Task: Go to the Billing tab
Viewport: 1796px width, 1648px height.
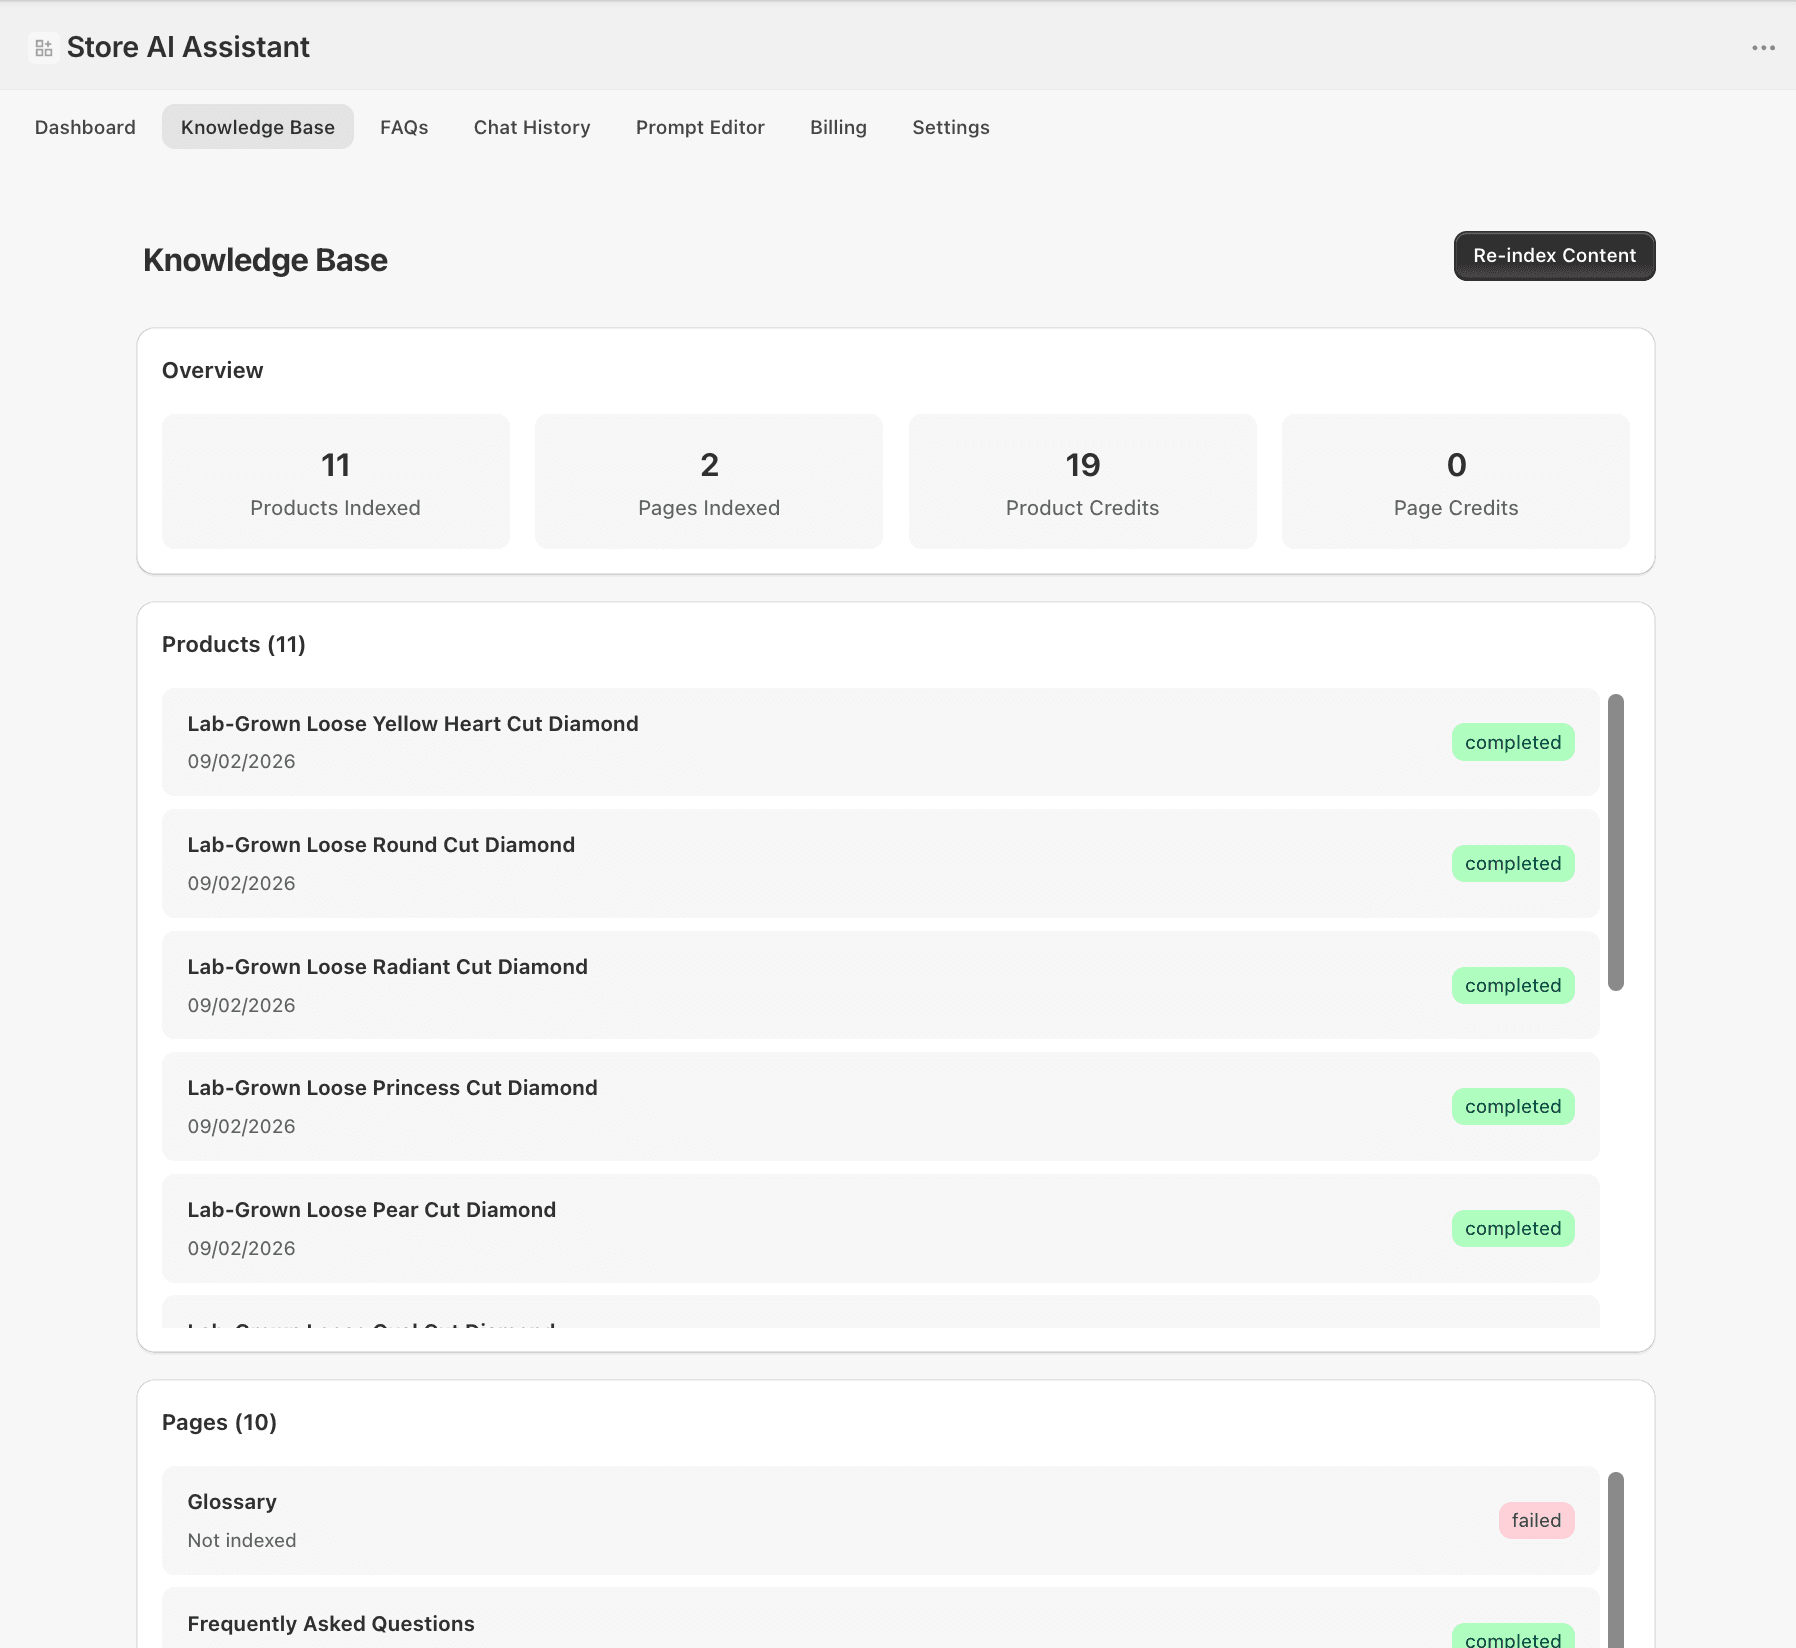Action: pyautogui.click(x=838, y=127)
